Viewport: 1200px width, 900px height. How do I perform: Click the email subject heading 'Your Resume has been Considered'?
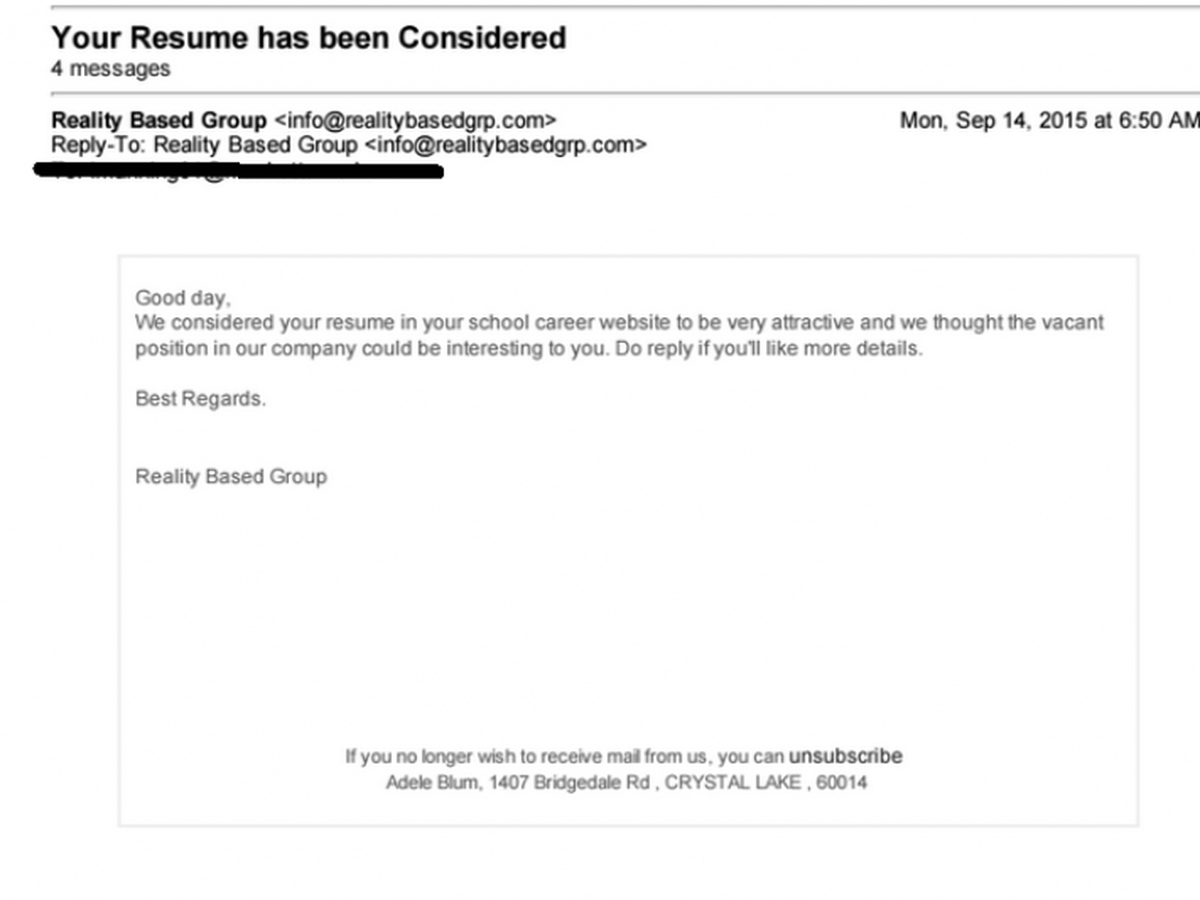click(x=308, y=38)
